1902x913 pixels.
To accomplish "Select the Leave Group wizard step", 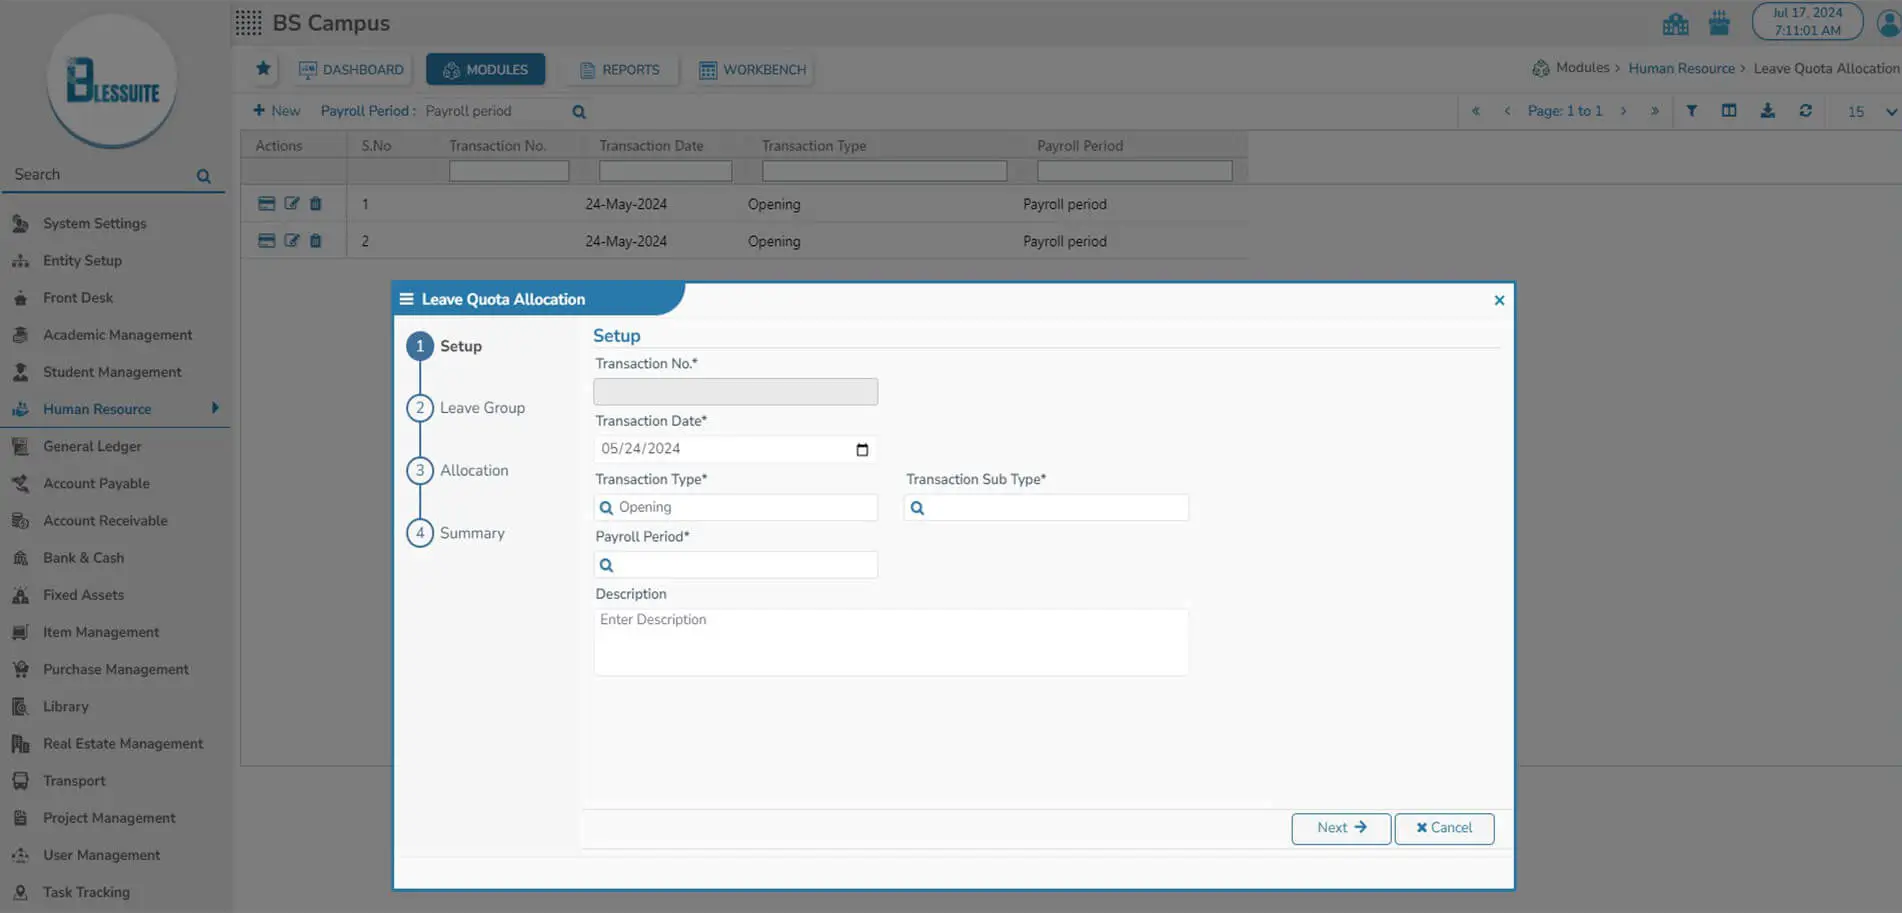I will coord(481,408).
